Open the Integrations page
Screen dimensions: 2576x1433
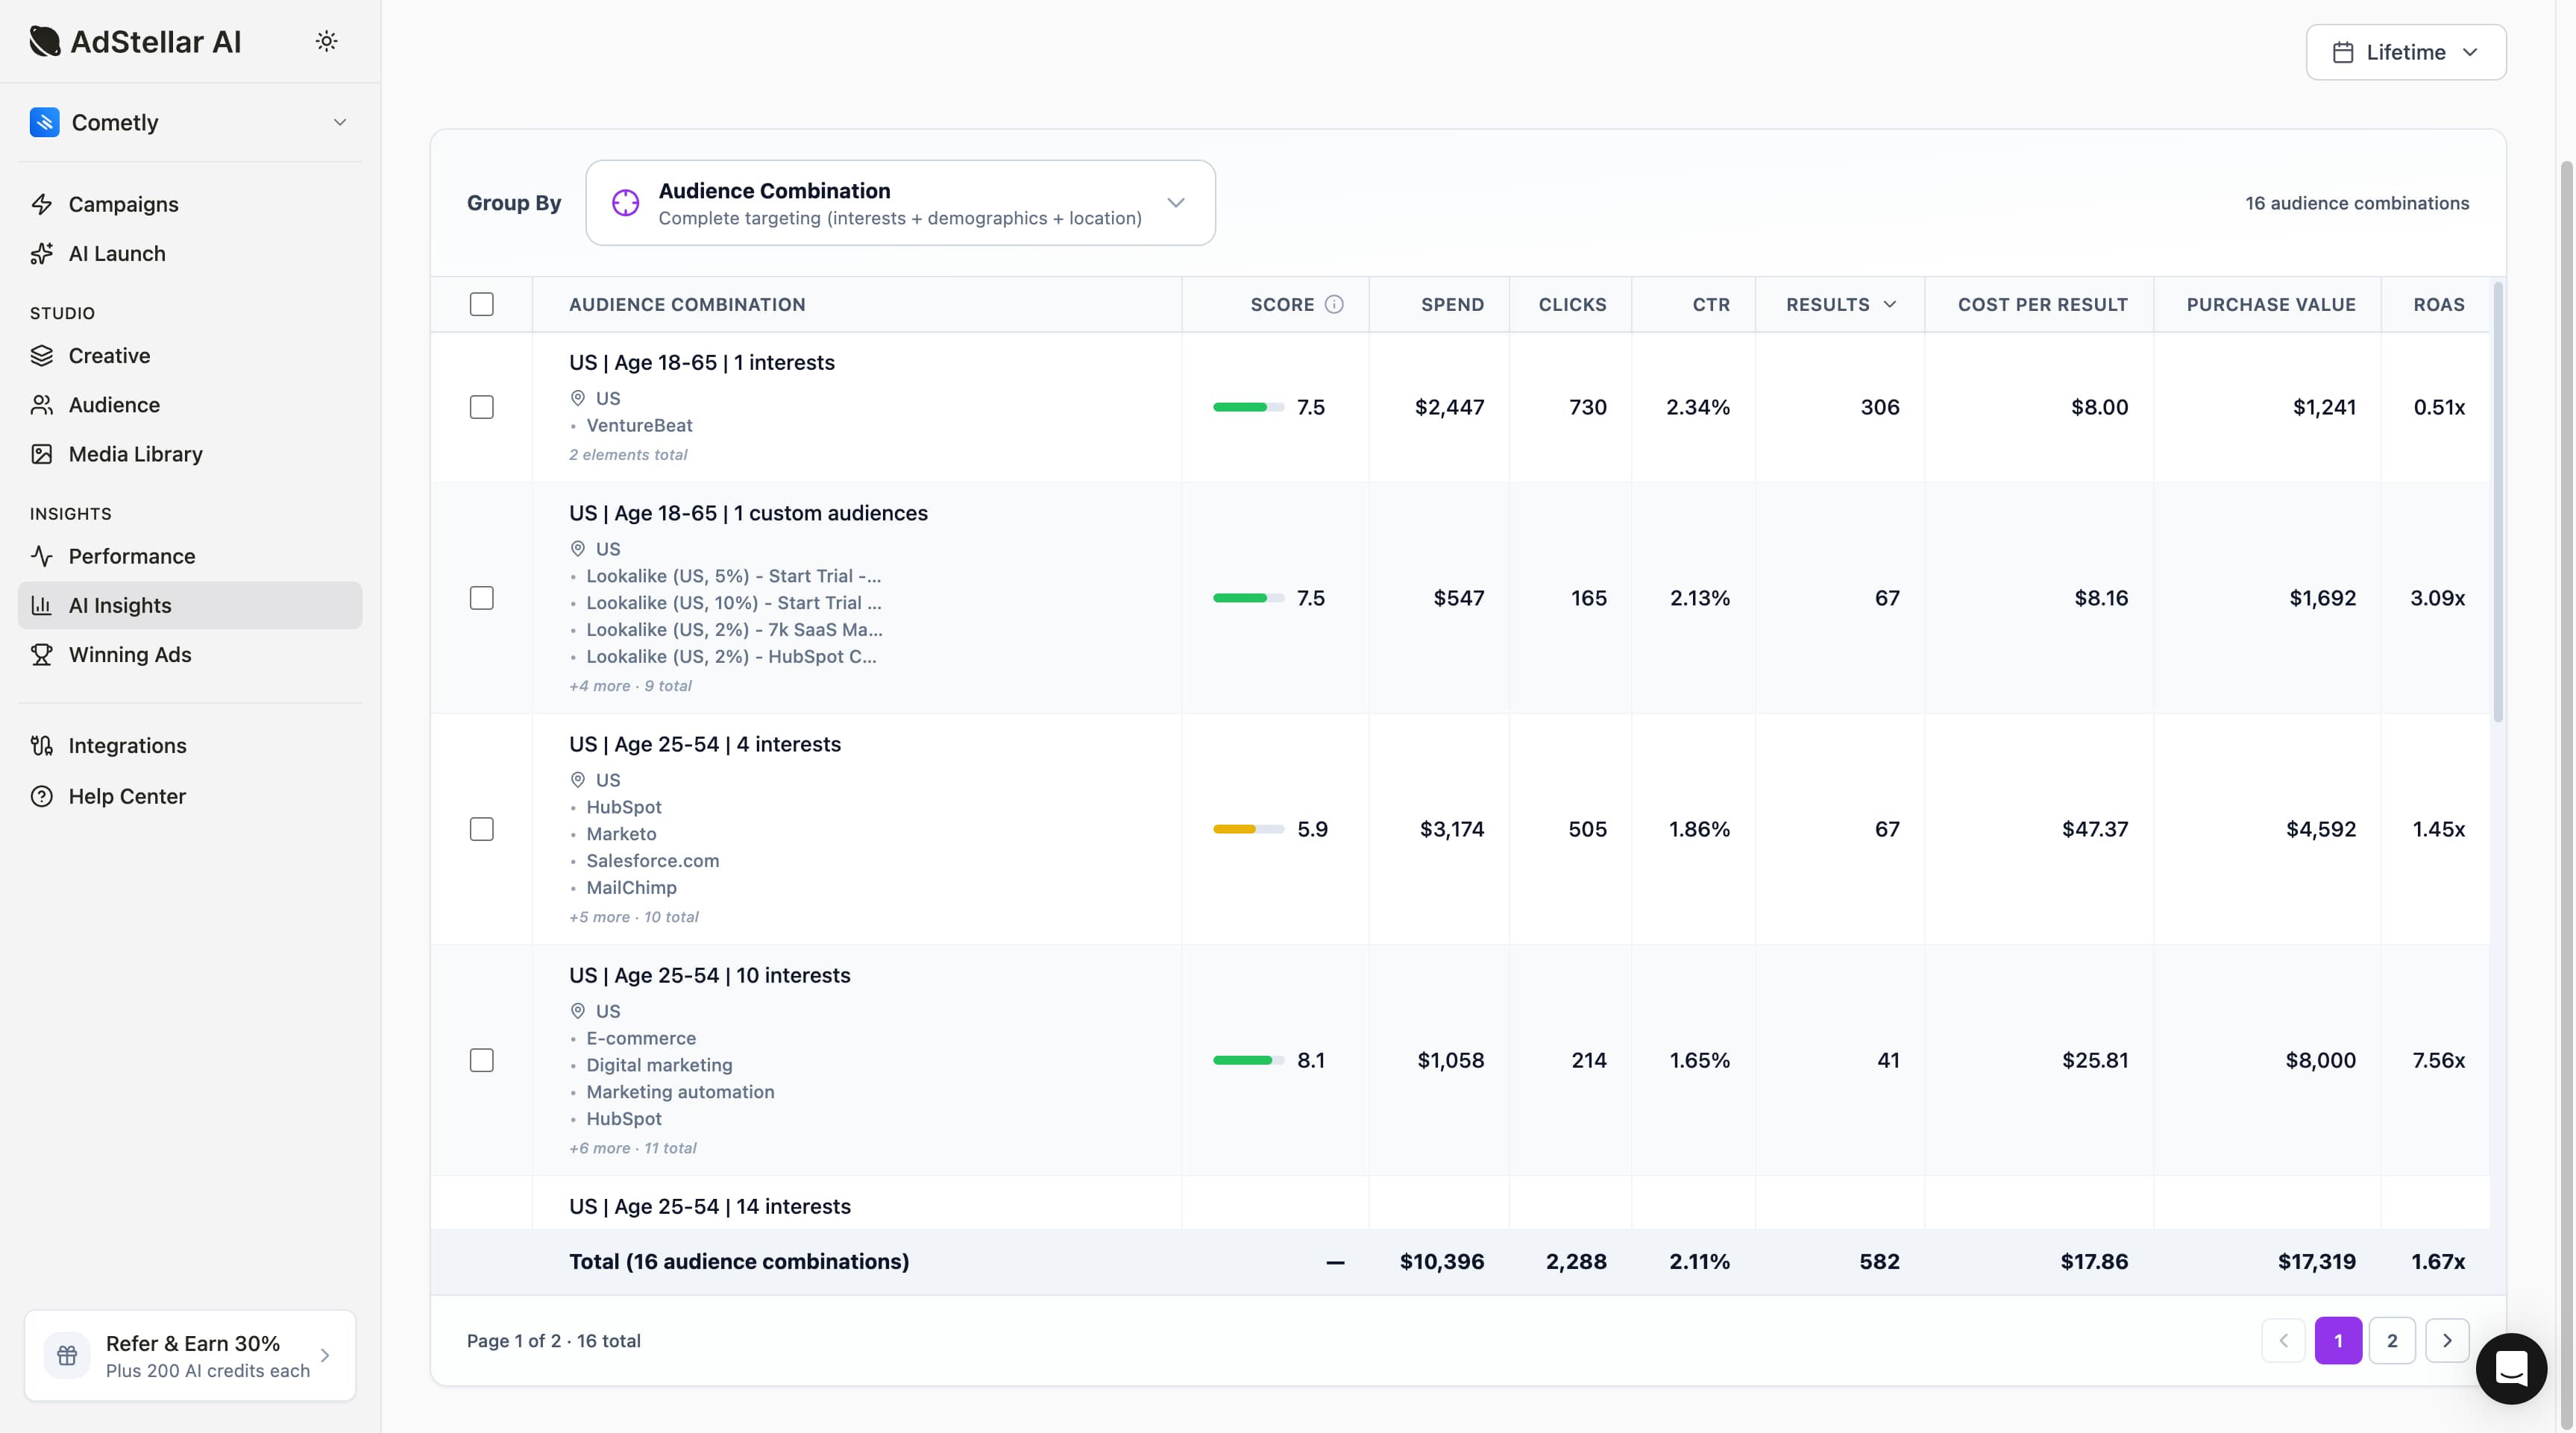coord(128,744)
